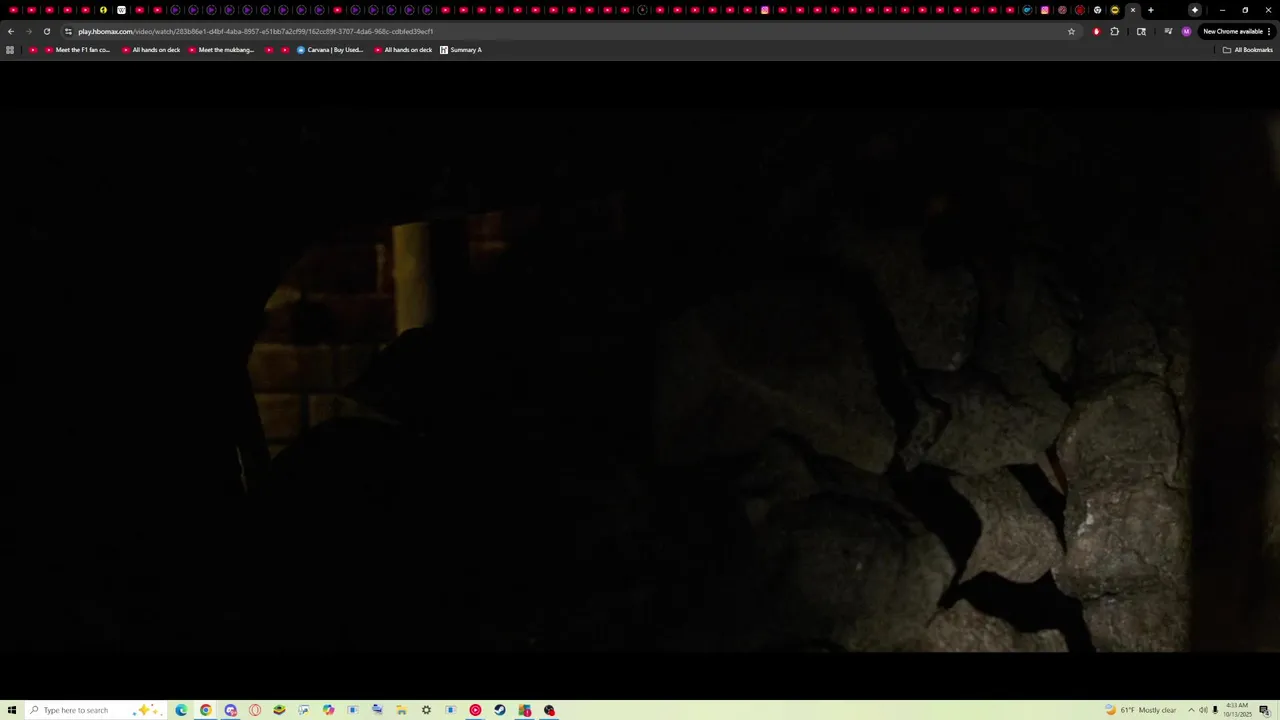Open the clock showing 4:33 AM
The width and height of the screenshot is (1280, 720).
coord(1238,710)
